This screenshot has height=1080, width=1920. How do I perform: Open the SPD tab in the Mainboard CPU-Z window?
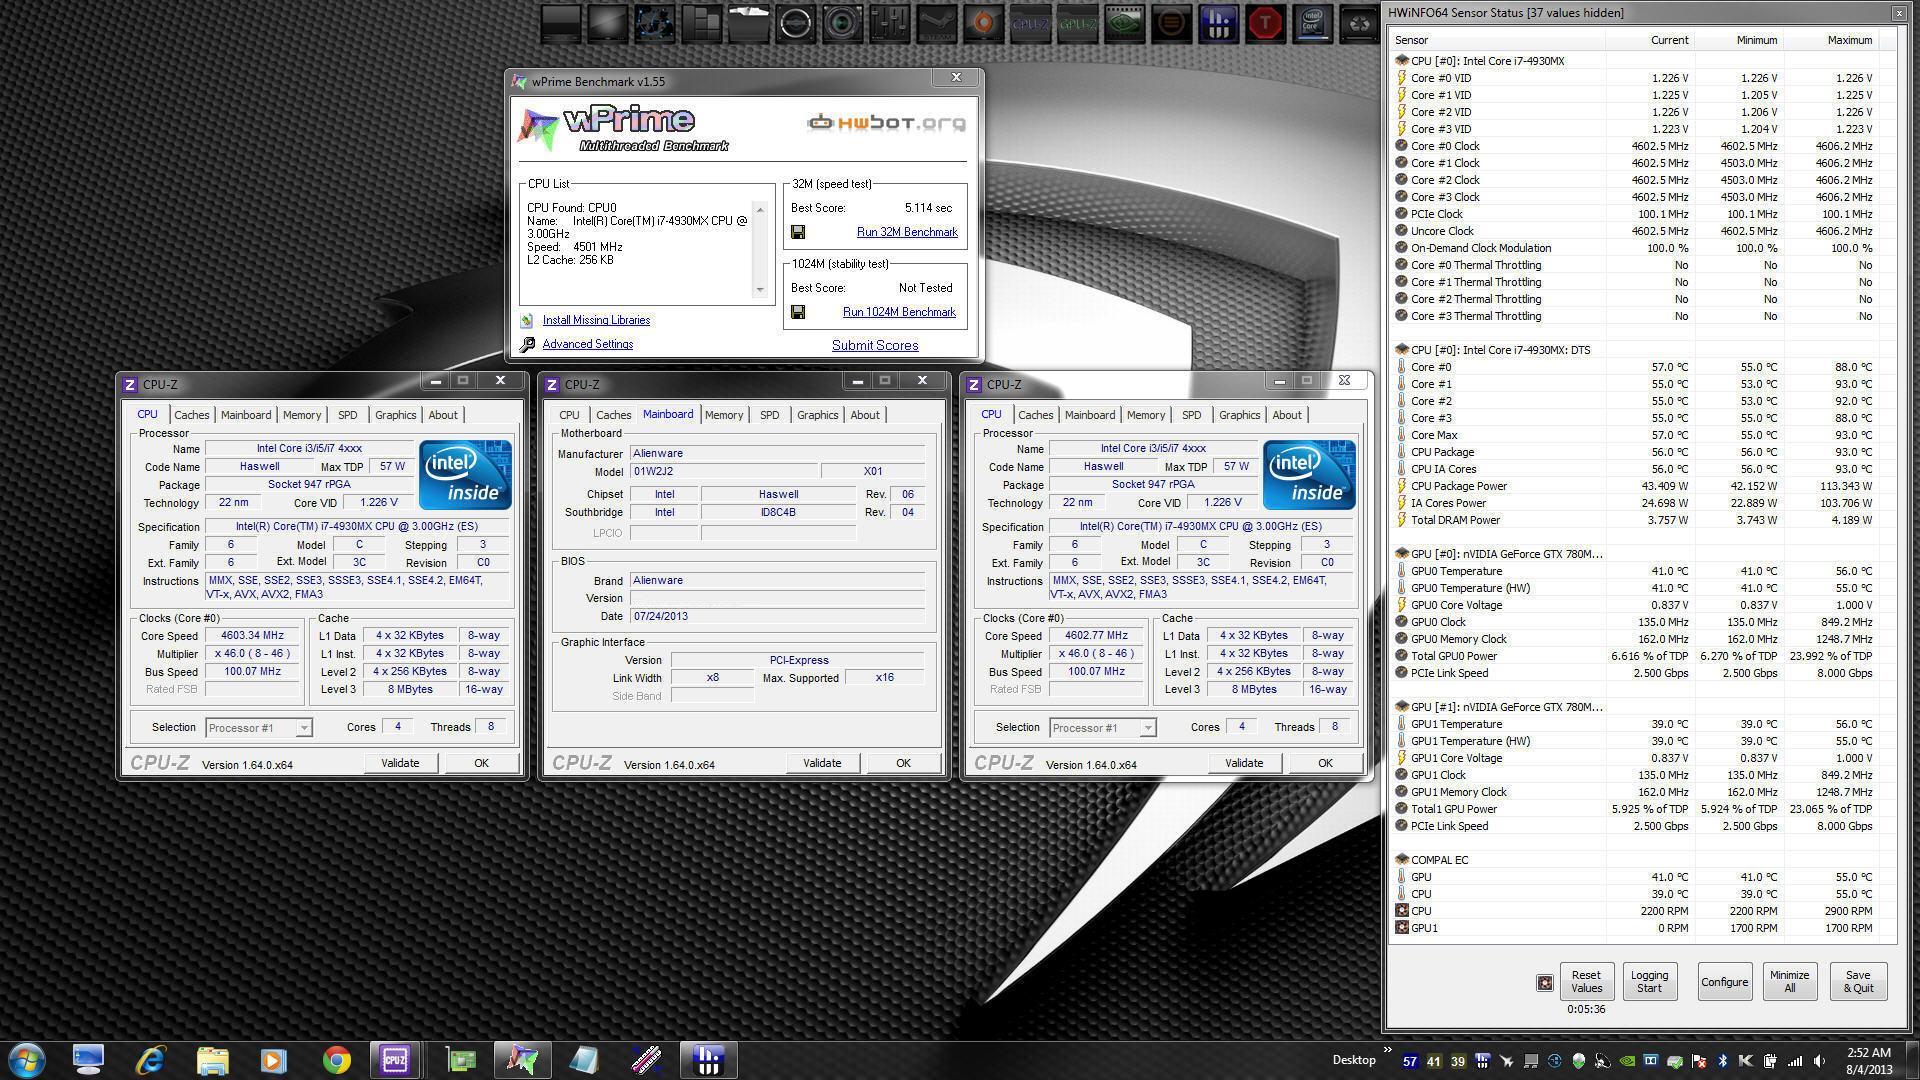click(x=769, y=415)
